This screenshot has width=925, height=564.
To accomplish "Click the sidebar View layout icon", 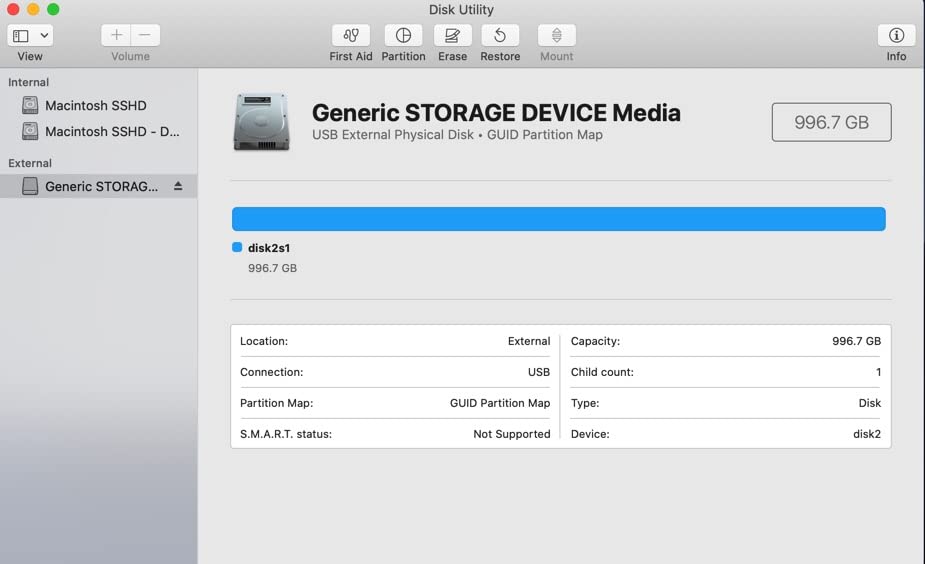I will point(21,35).
